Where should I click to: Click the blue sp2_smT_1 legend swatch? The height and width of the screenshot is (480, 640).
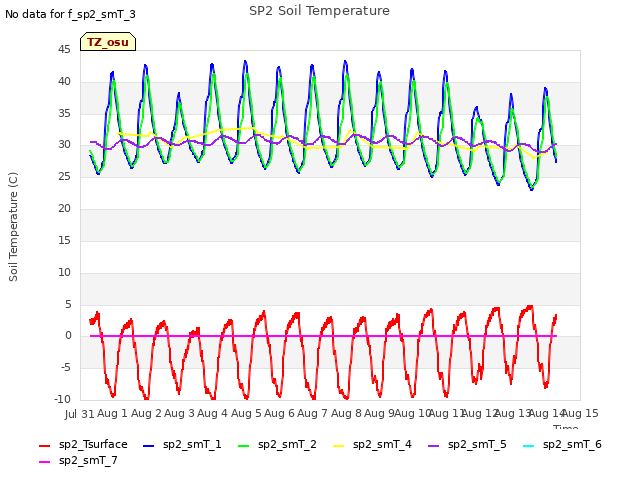(x=149, y=446)
